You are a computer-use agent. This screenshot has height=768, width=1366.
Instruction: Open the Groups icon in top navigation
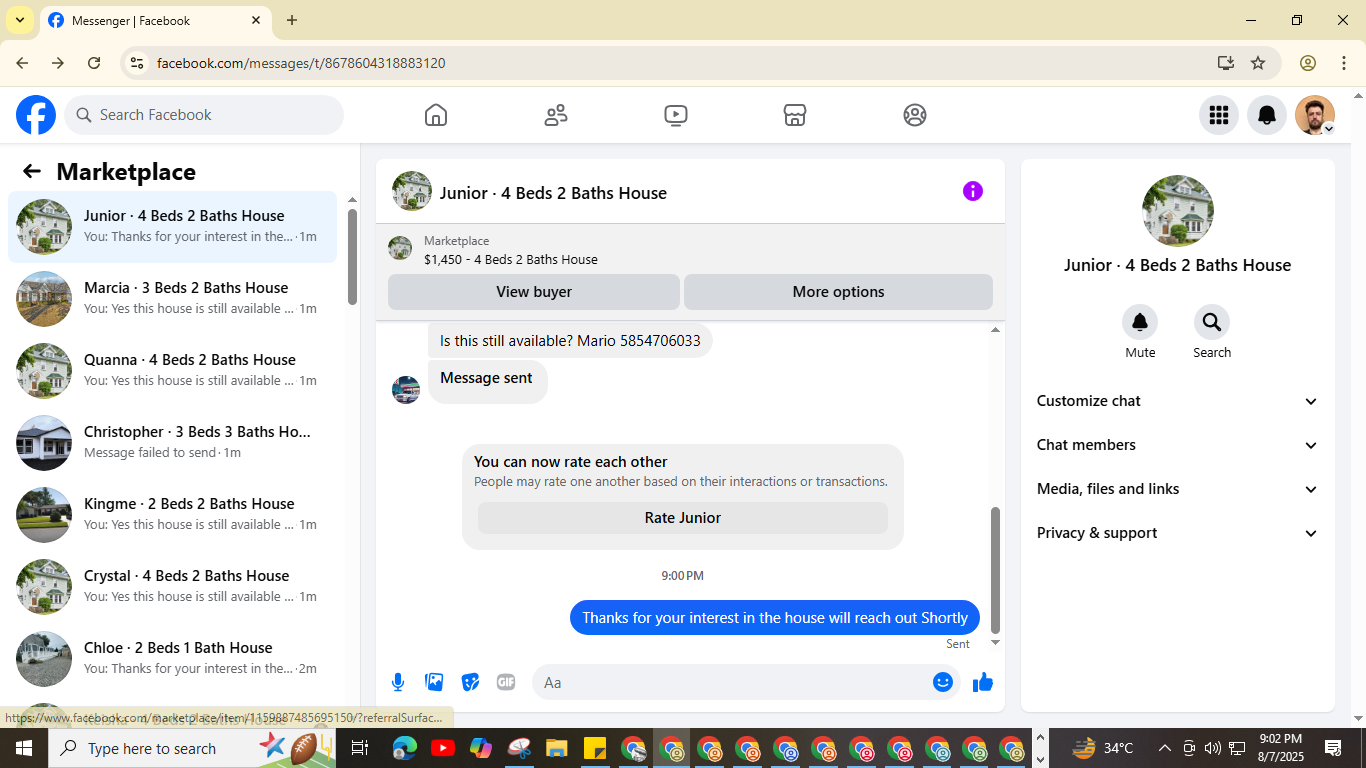[915, 115]
